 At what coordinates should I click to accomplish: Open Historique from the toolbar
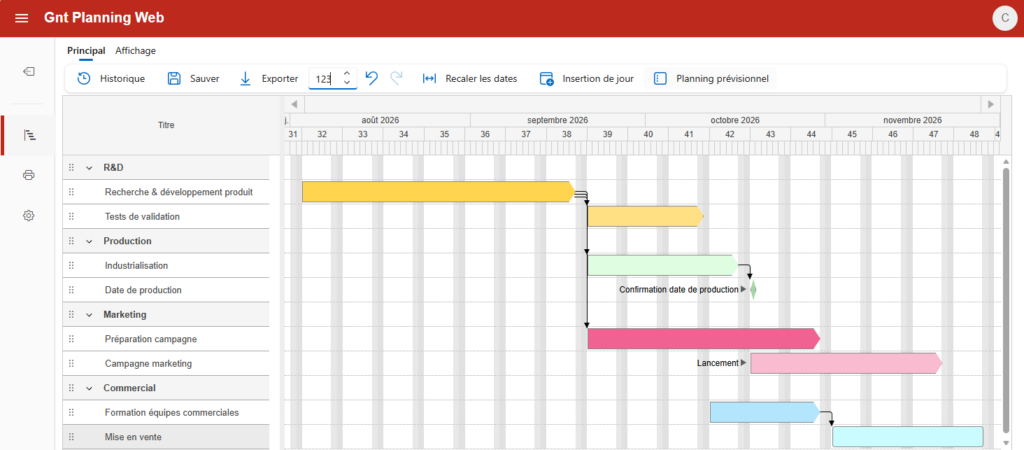tap(111, 78)
